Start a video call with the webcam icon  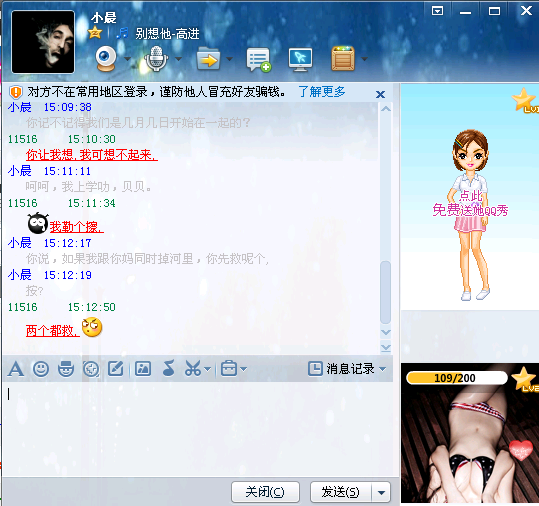(x=106, y=59)
